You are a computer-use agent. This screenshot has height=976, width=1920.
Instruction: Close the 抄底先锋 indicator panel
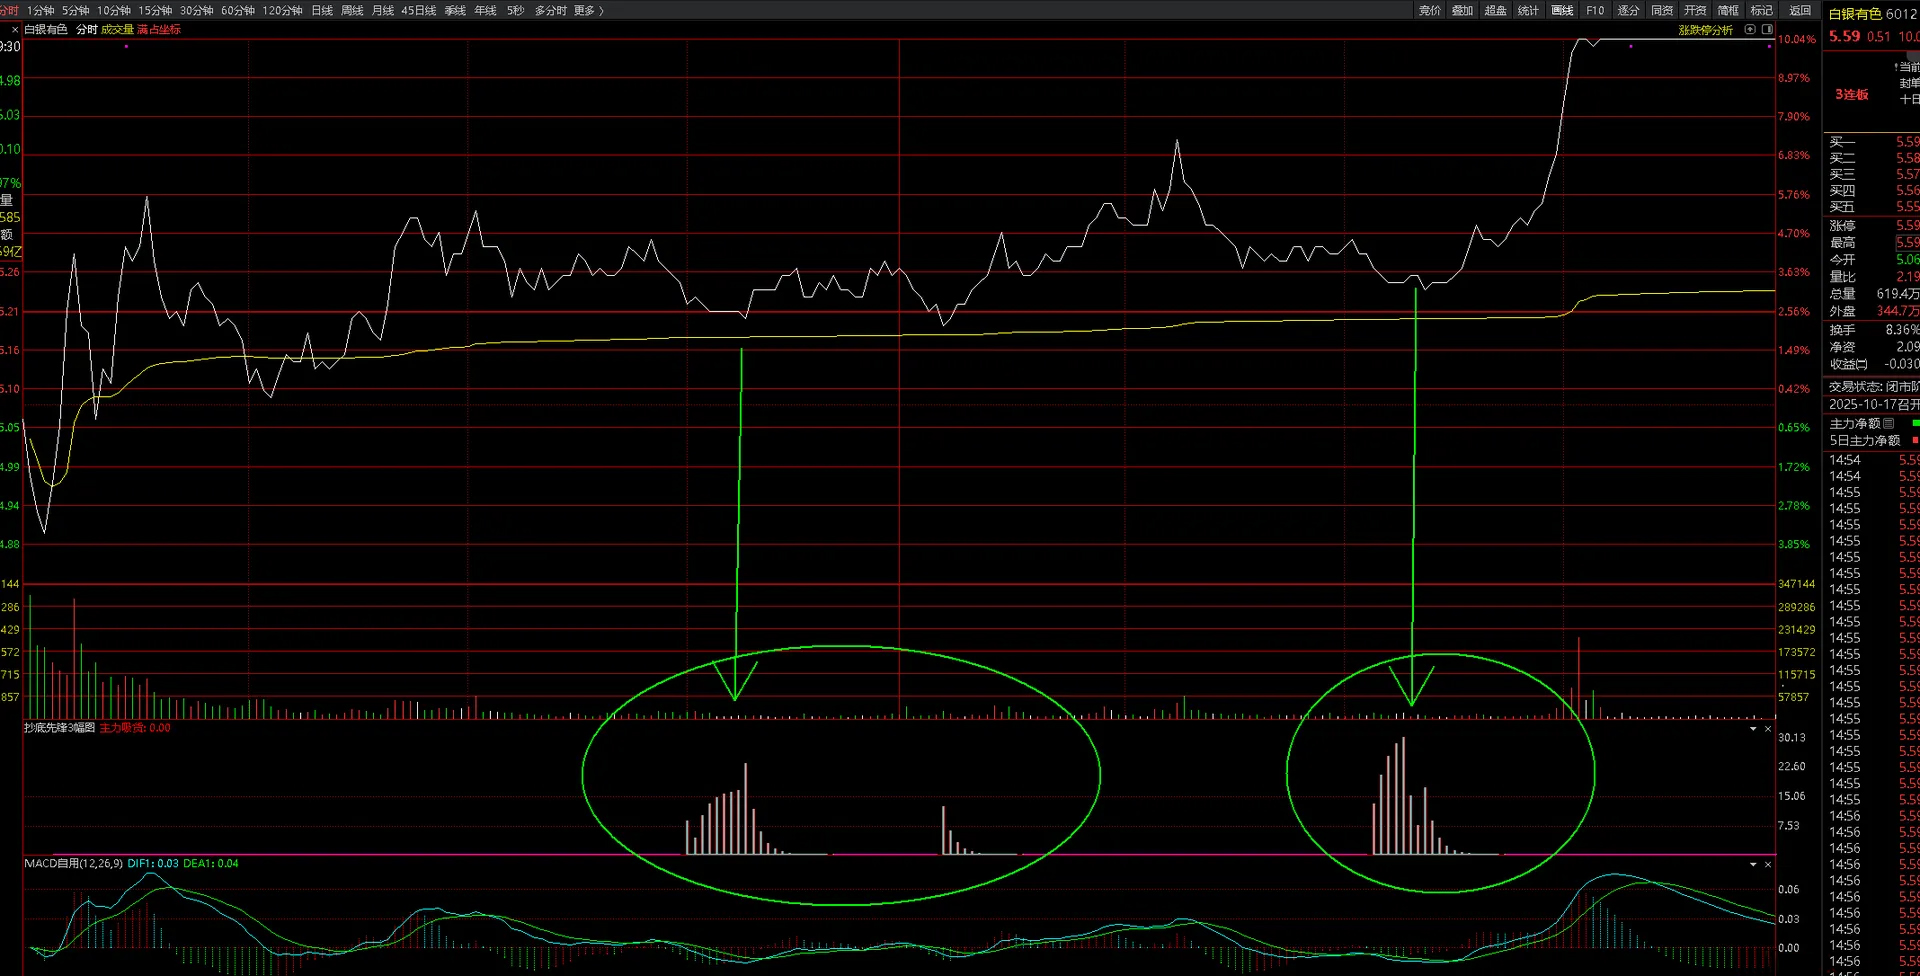pos(1768,728)
